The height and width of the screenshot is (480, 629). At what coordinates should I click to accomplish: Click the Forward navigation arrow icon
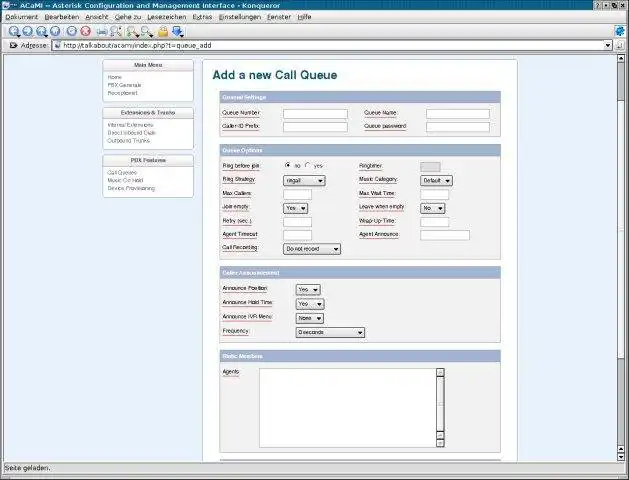pyautogui.click(x=27, y=31)
